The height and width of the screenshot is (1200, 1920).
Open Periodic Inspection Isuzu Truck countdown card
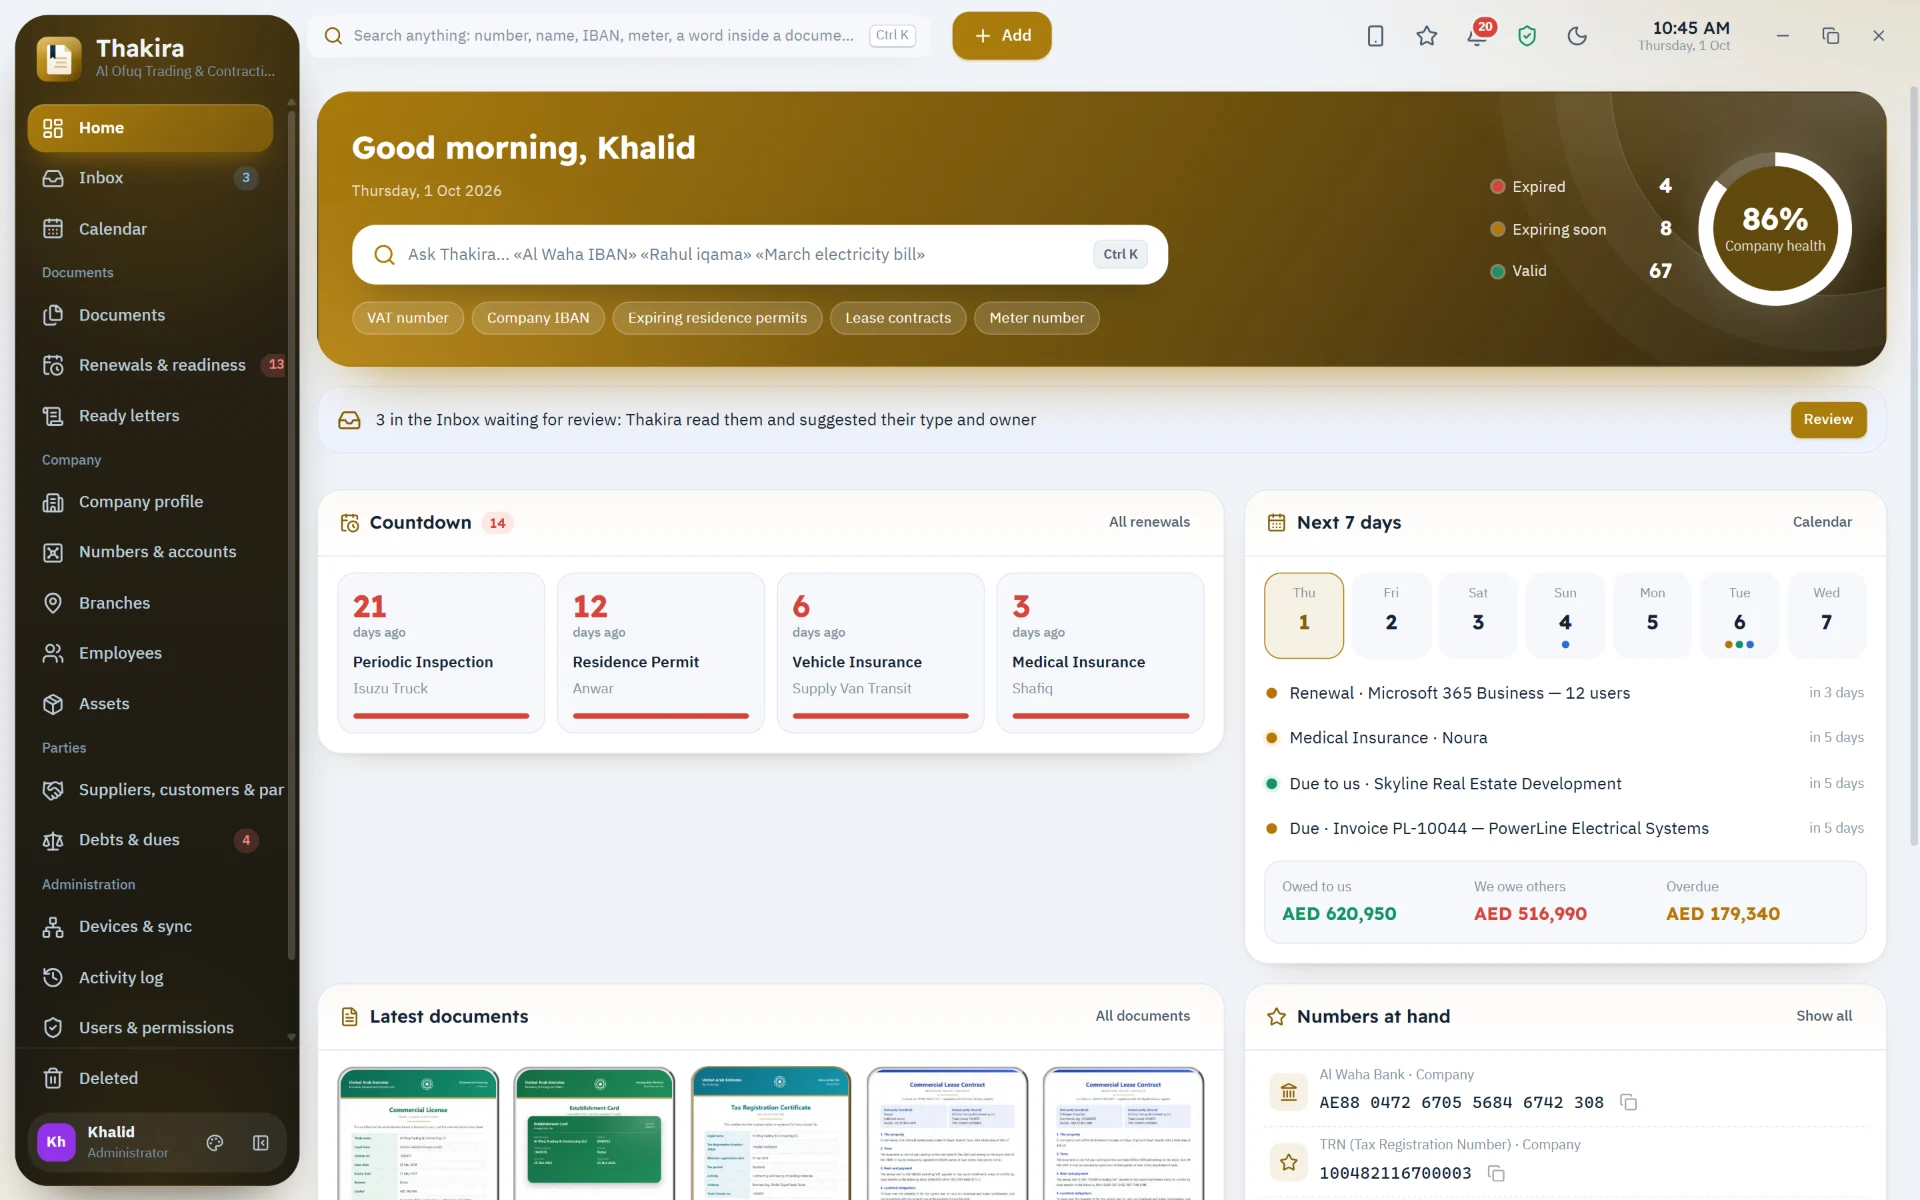tap(441, 653)
